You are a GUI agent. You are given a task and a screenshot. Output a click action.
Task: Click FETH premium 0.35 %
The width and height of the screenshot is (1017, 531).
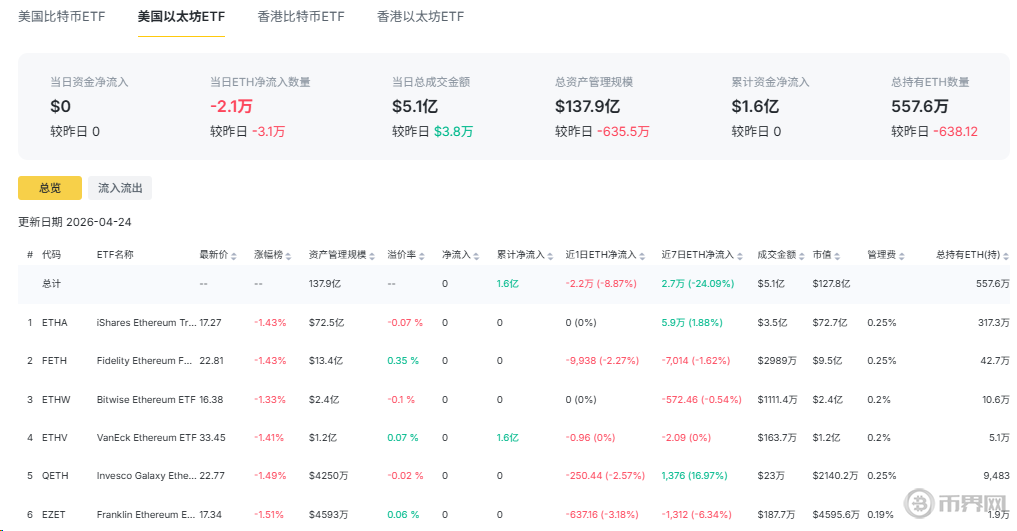pyautogui.click(x=403, y=360)
